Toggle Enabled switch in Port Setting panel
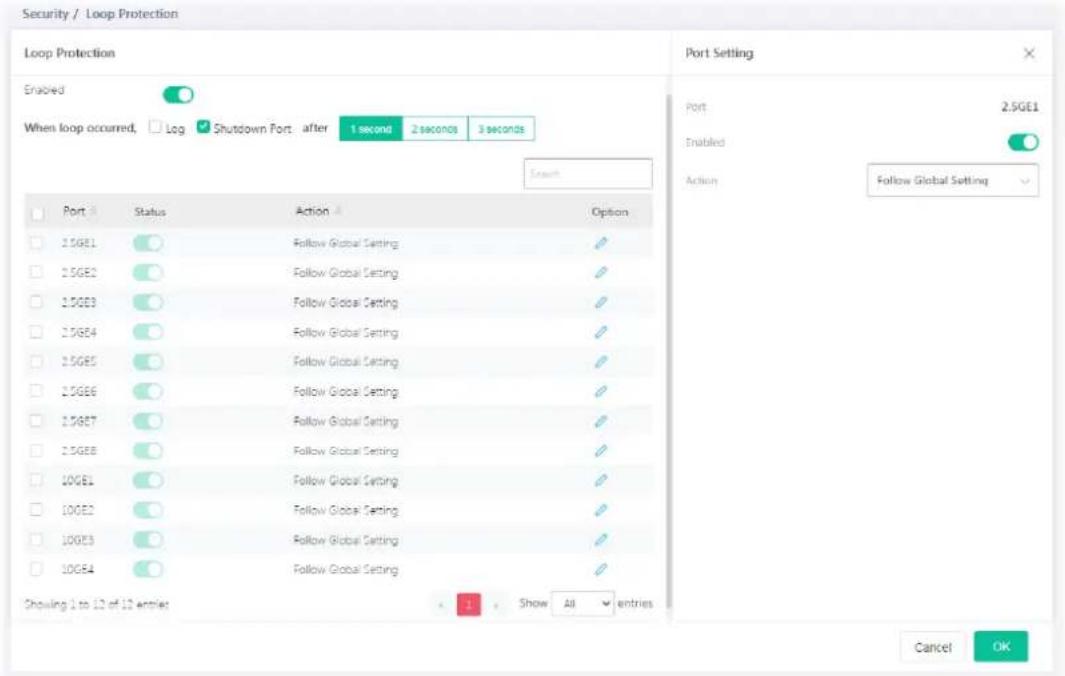 pos(1023,143)
